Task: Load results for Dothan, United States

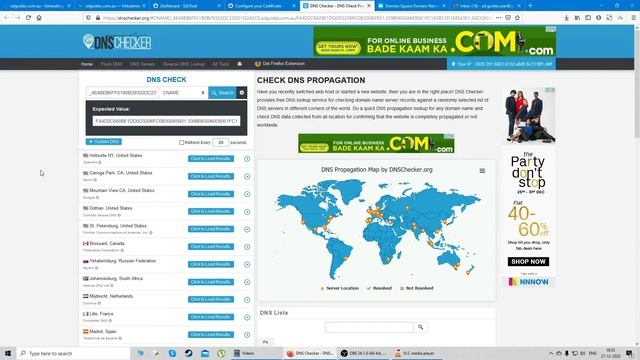Action: pos(211,211)
